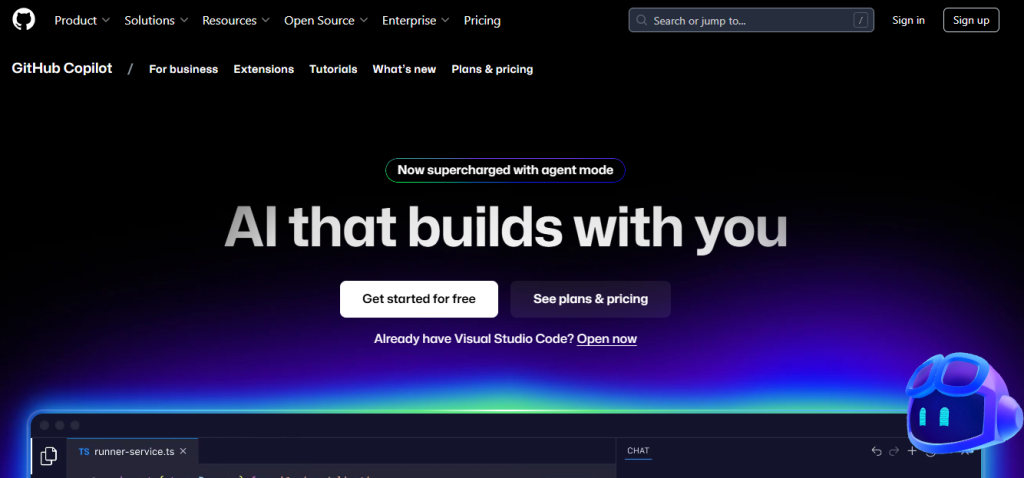1024x478 pixels.
Task: Select the magnifier icon in search
Action: click(x=642, y=20)
